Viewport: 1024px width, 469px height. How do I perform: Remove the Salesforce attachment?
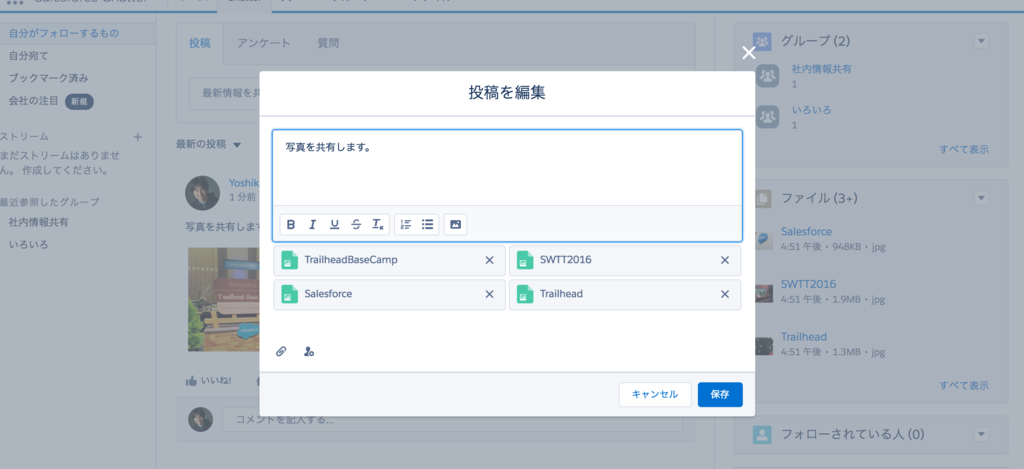[x=489, y=294]
